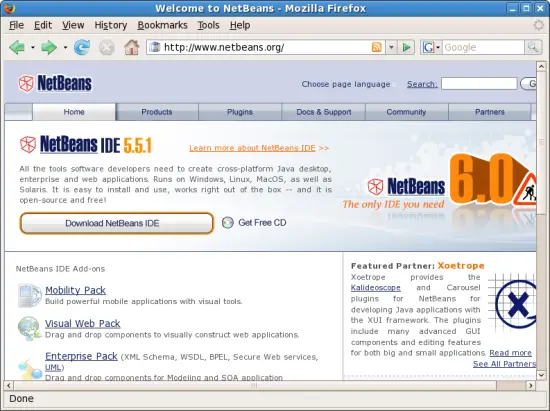Click the horizontal scrollbar left arrow
This screenshot has height=411, width=550.
pyautogui.click(x=9, y=385)
